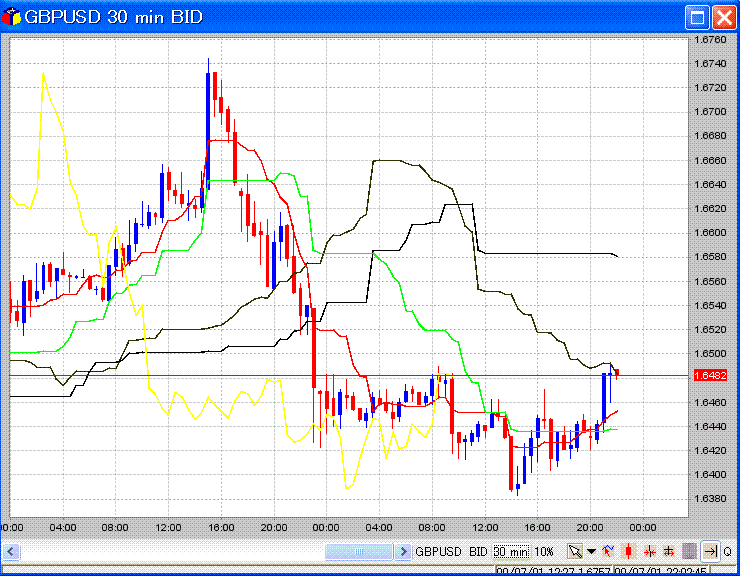Click the 1.6380 price axis label
Image resolution: width=740 pixels, height=576 pixels.
[710, 499]
